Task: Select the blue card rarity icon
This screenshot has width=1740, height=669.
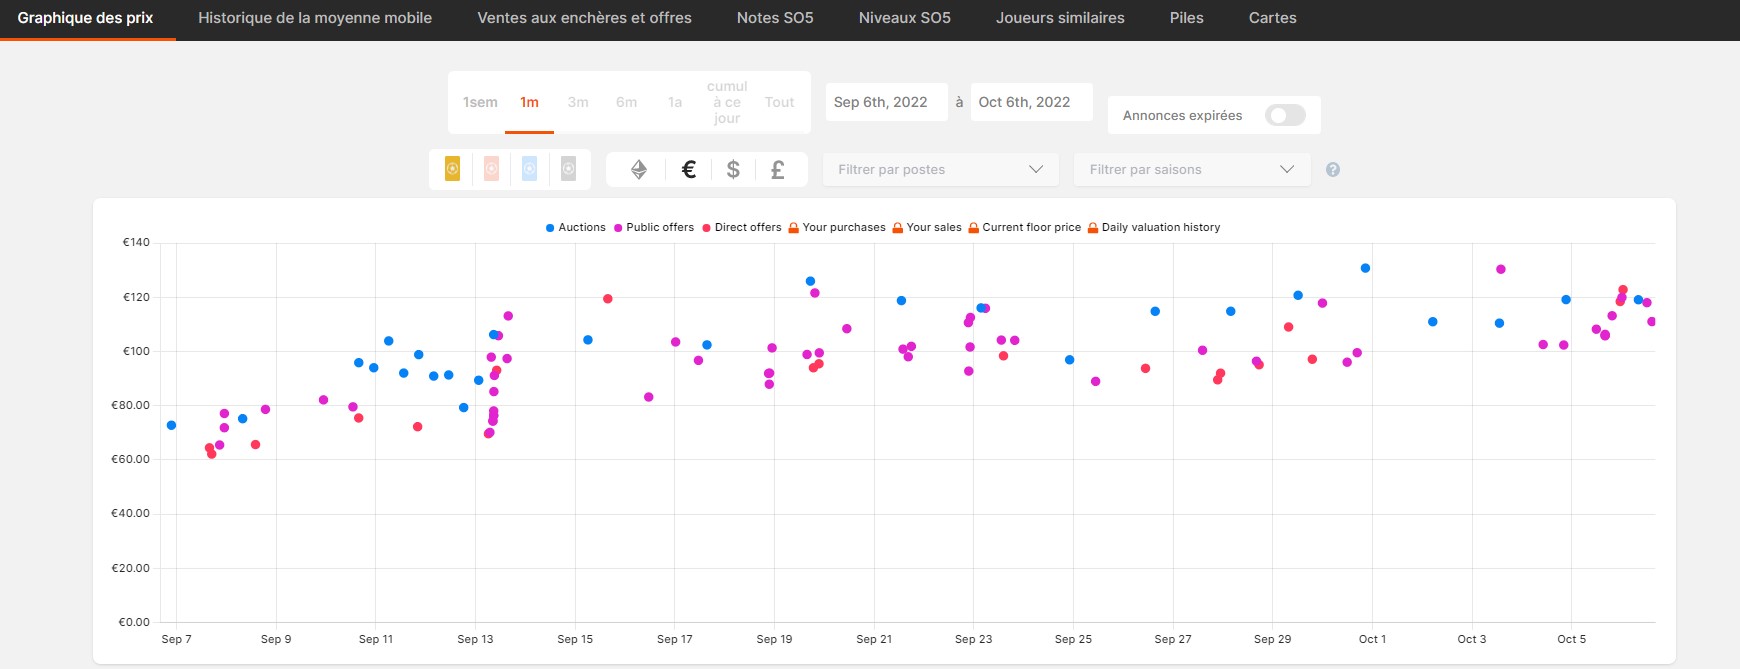Action: (529, 169)
